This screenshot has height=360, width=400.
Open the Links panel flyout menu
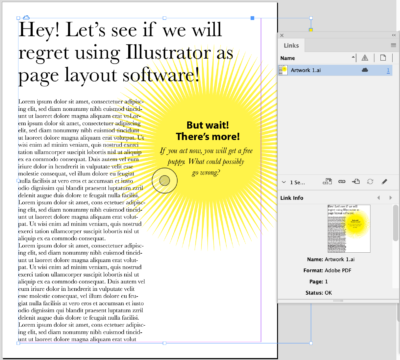point(393,45)
